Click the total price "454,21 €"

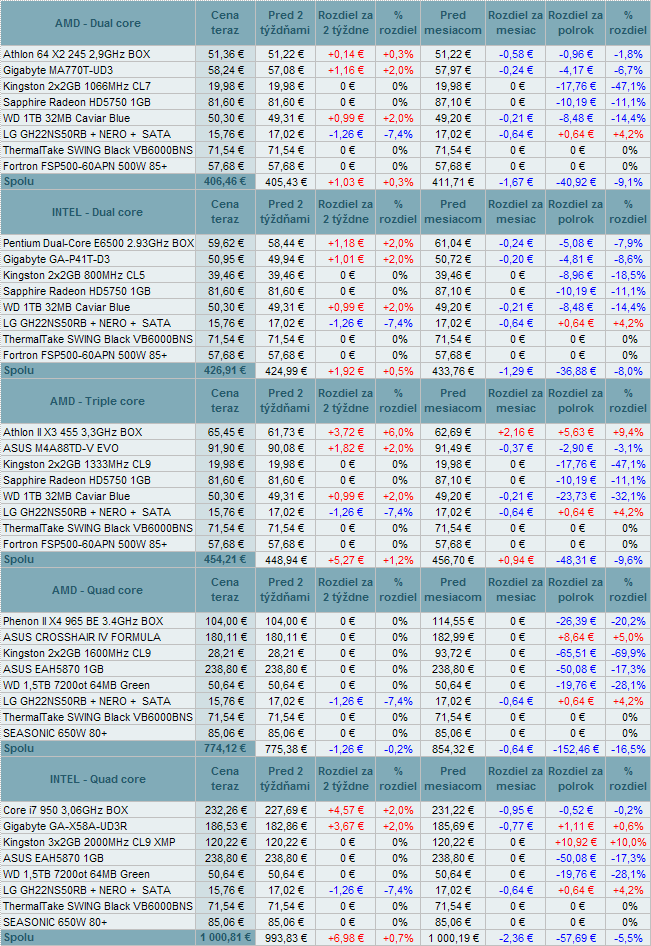224,559
